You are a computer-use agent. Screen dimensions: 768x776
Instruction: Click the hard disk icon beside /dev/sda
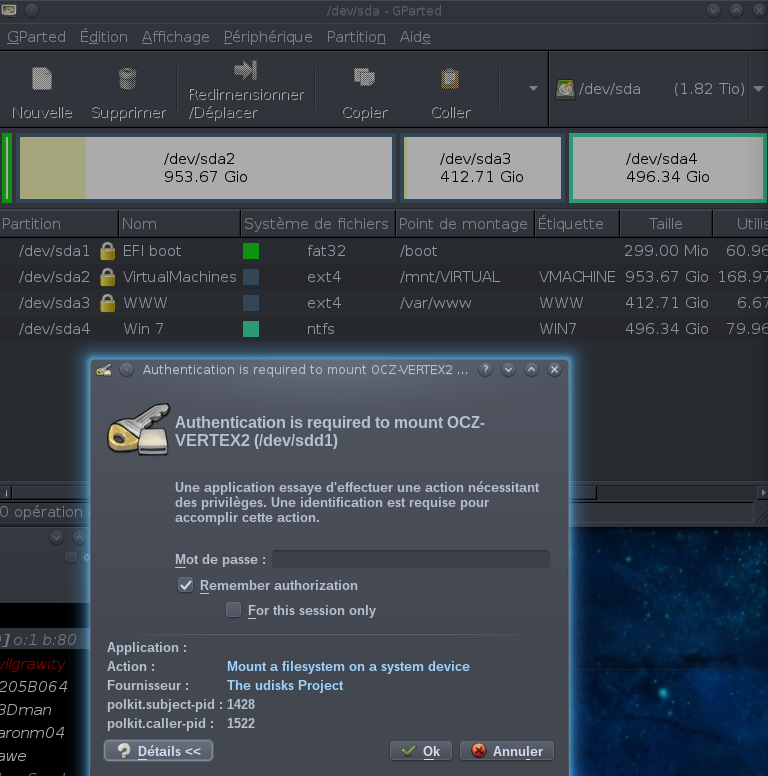(565, 89)
